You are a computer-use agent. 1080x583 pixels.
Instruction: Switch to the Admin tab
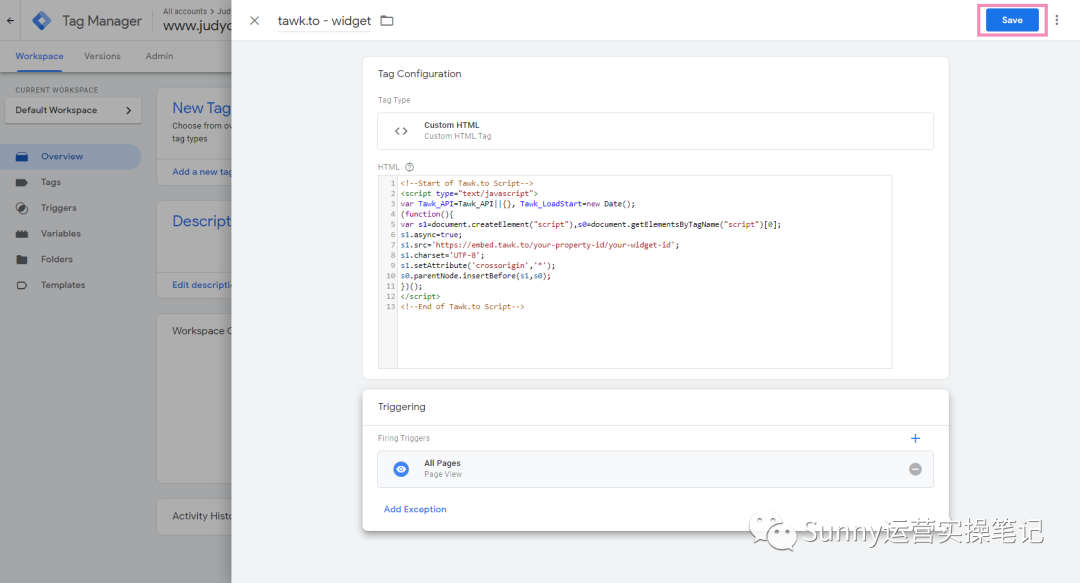(159, 56)
